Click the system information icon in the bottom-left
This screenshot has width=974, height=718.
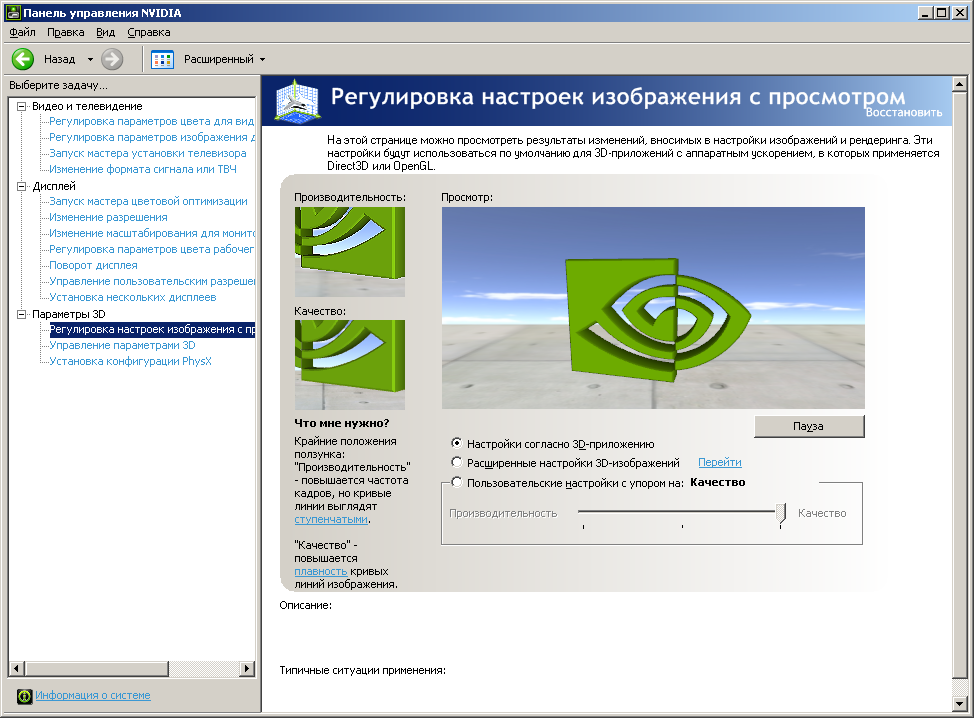pos(25,696)
